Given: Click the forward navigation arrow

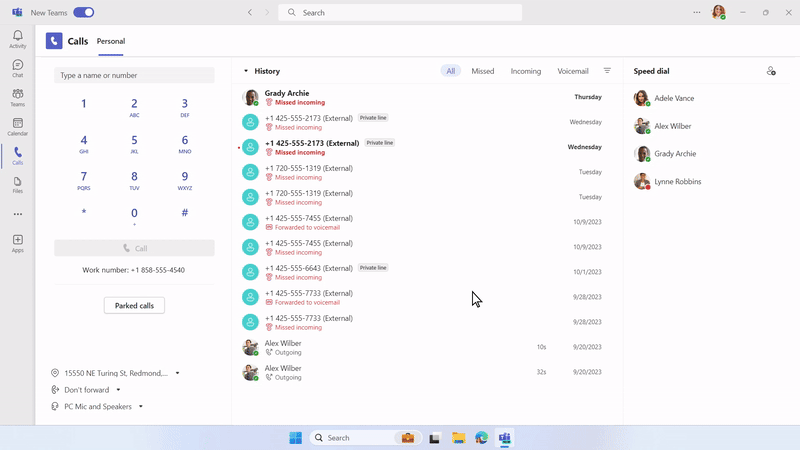Looking at the screenshot, I should tap(267, 12).
